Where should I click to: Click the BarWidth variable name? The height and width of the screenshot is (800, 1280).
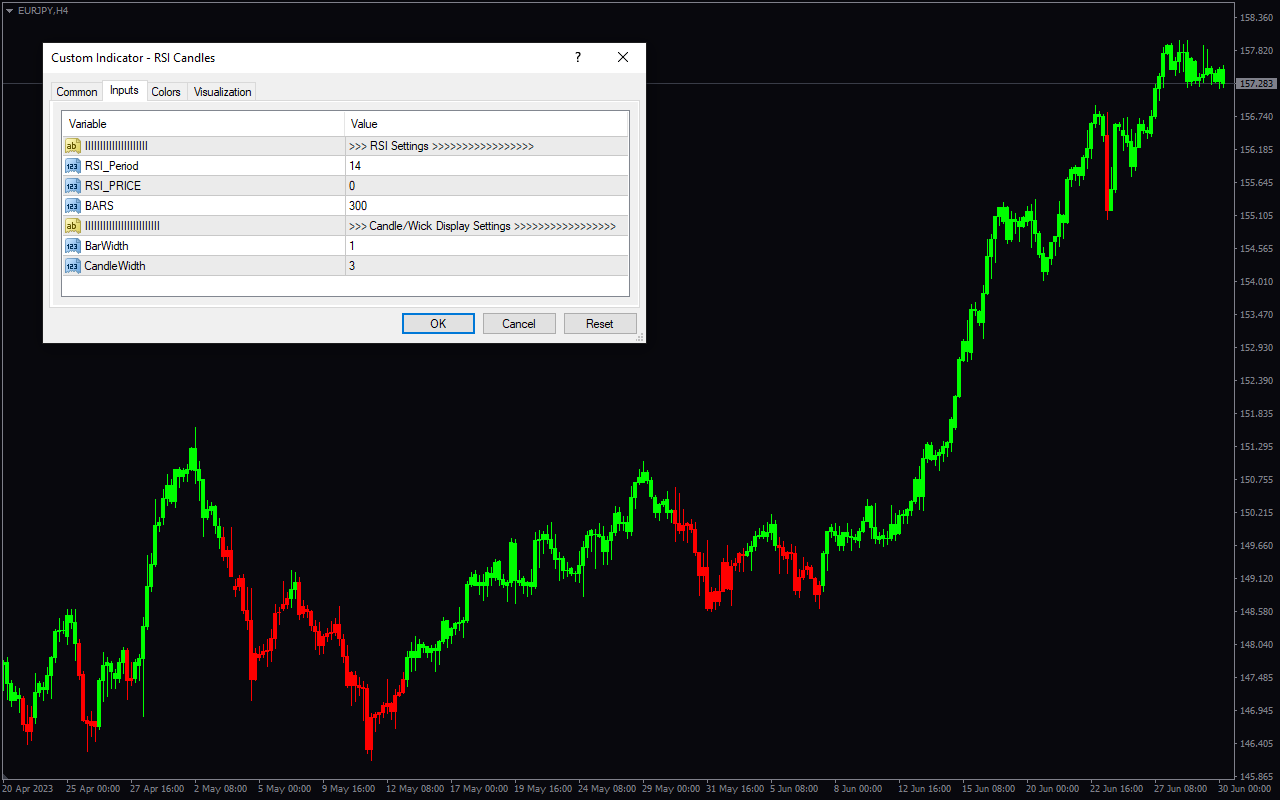pyautogui.click(x=107, y=246)
